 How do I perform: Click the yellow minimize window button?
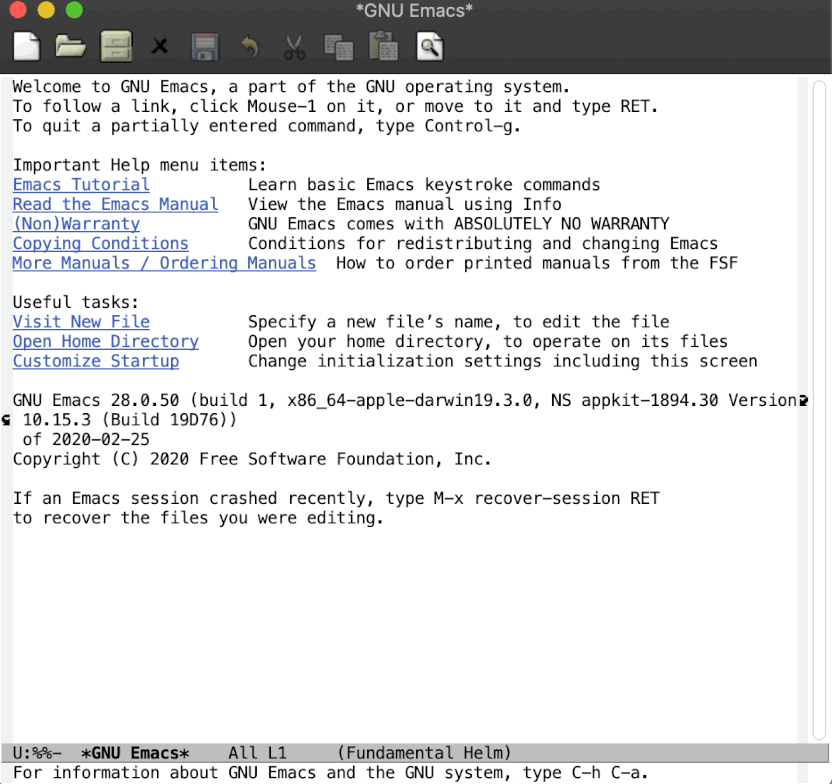[x=46, y=10]
